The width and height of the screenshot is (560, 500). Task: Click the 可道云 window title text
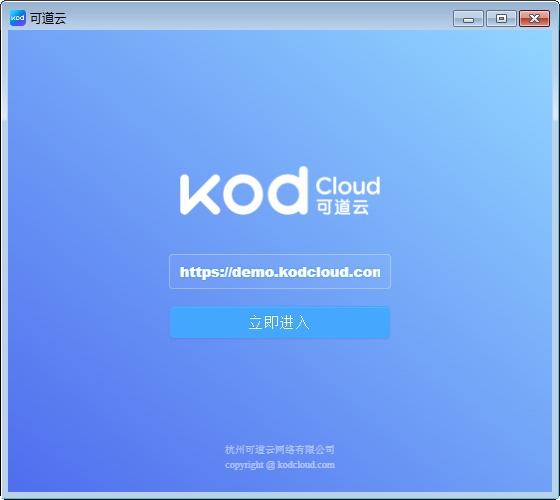tap(48, 19)
